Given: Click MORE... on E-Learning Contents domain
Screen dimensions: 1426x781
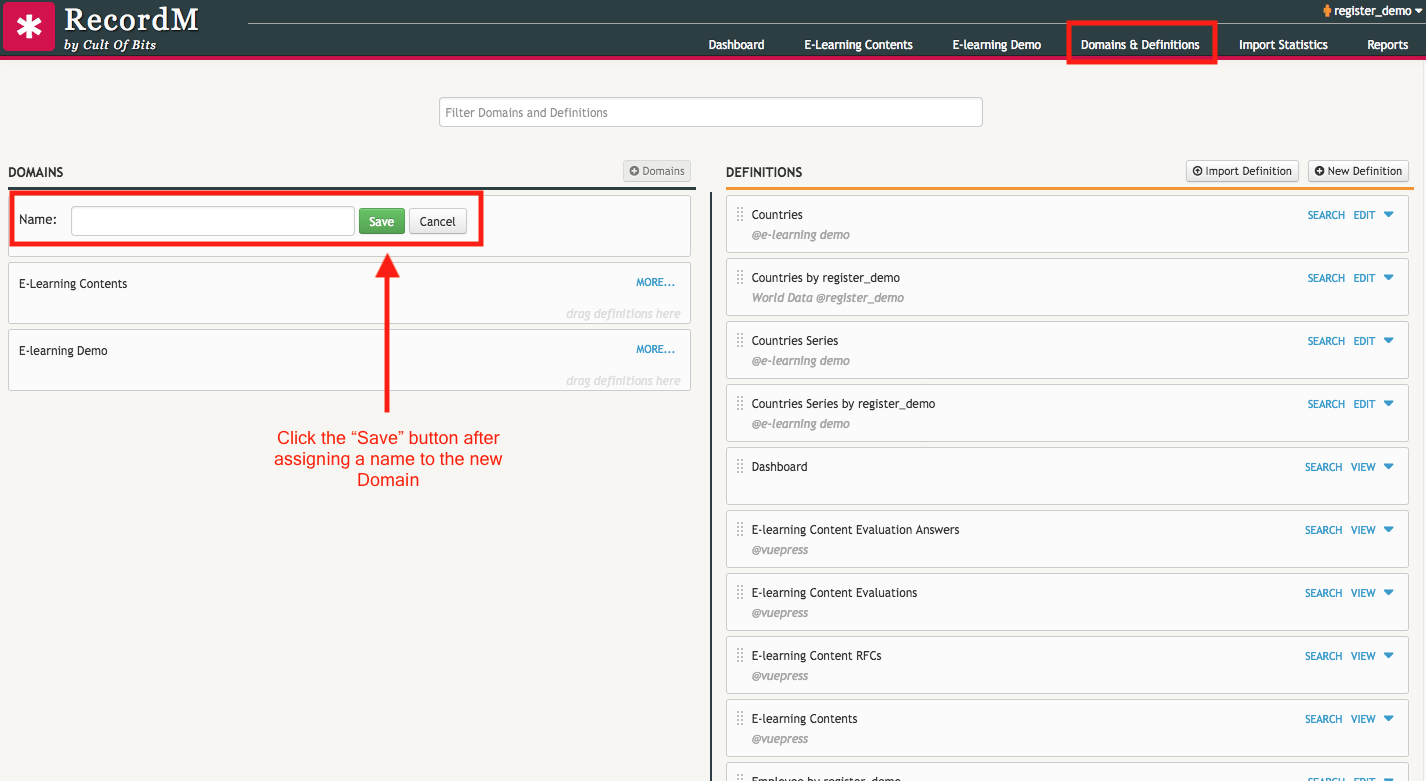Looking at the screenshot, I should coord(655,282).
